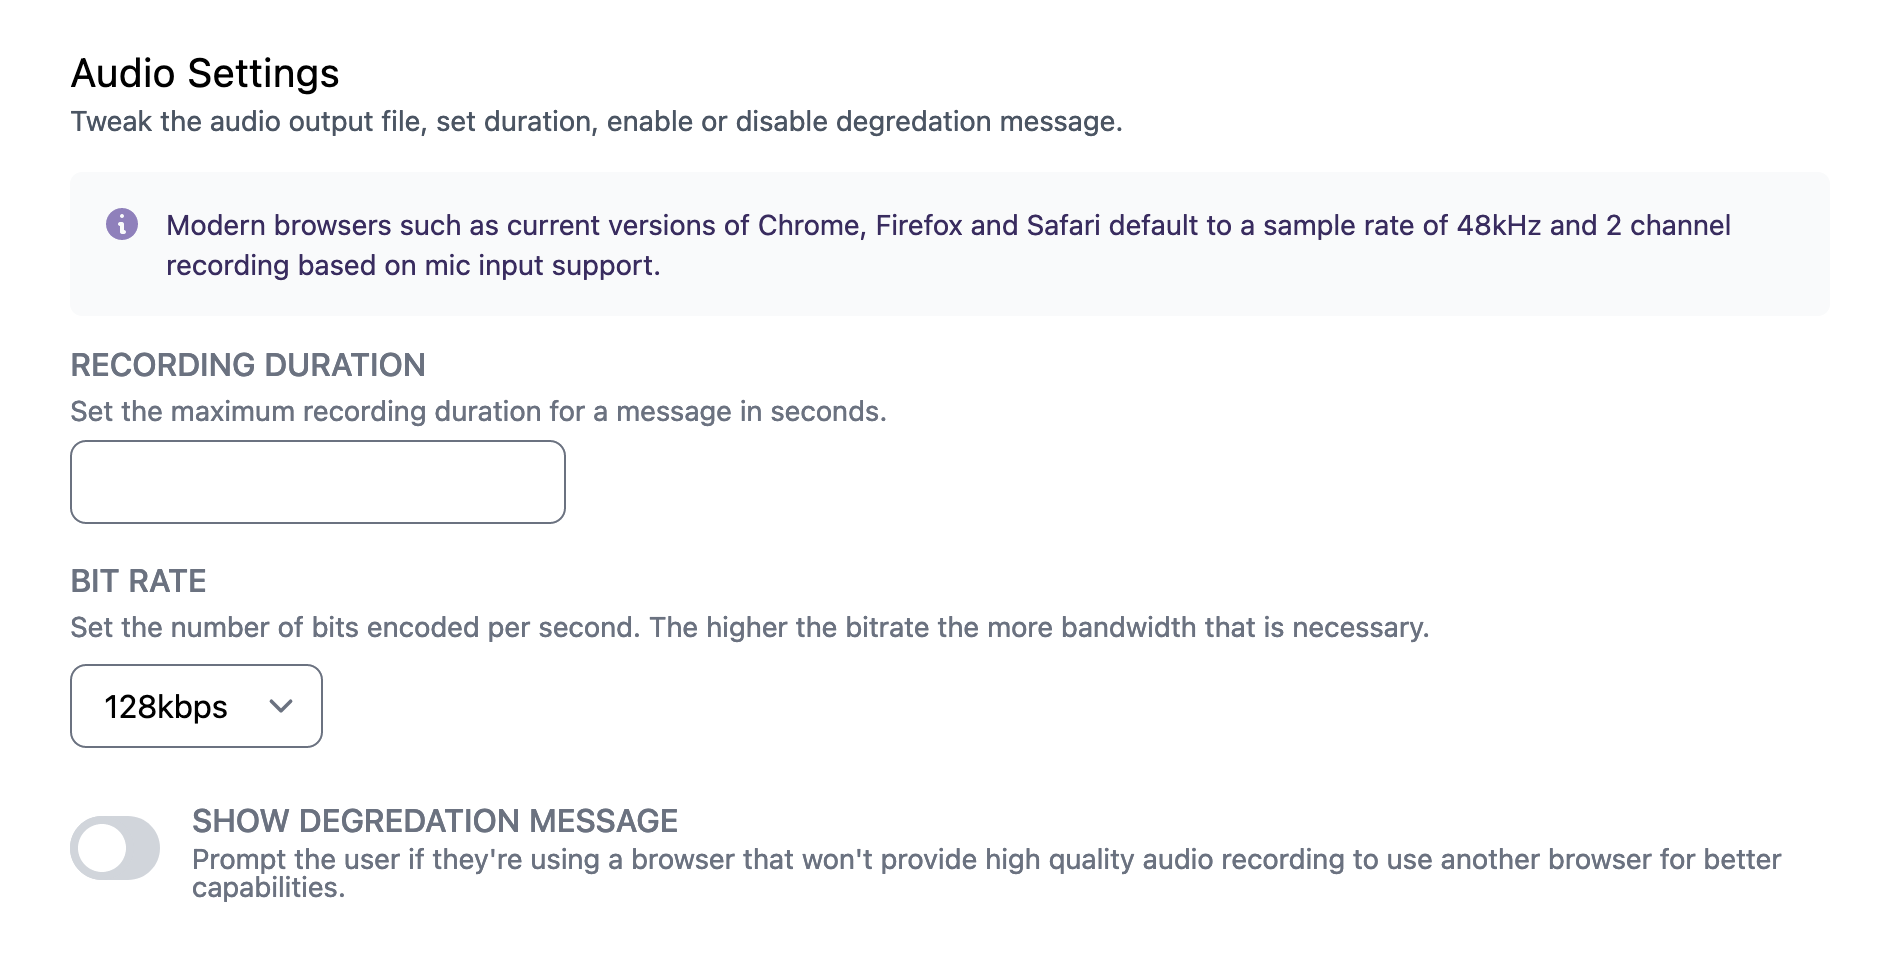Click the chevron arrow in the bit rate selector

(281, 706)
